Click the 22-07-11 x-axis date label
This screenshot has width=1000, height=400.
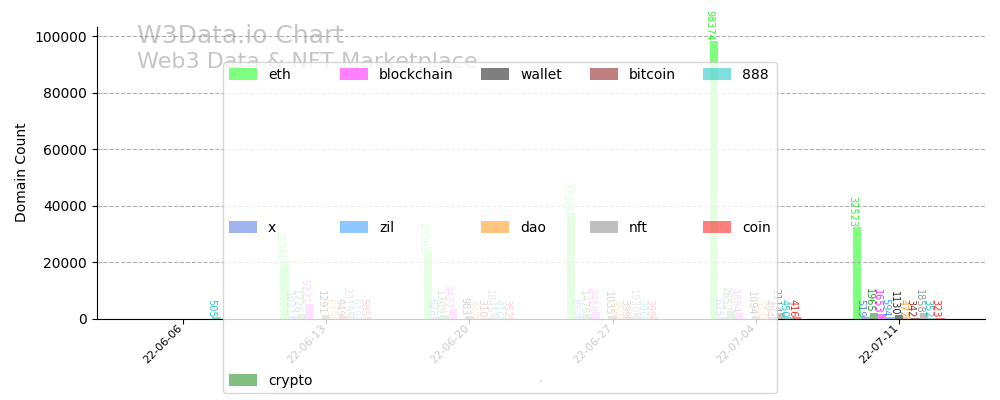tap(879, 344)
